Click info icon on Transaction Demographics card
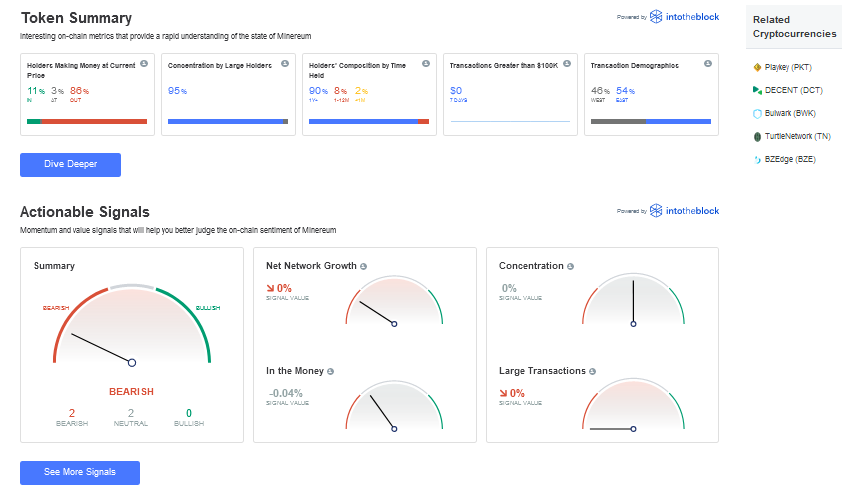The height and width of the screenshot is (494, 847). click(x=708, y=64)
